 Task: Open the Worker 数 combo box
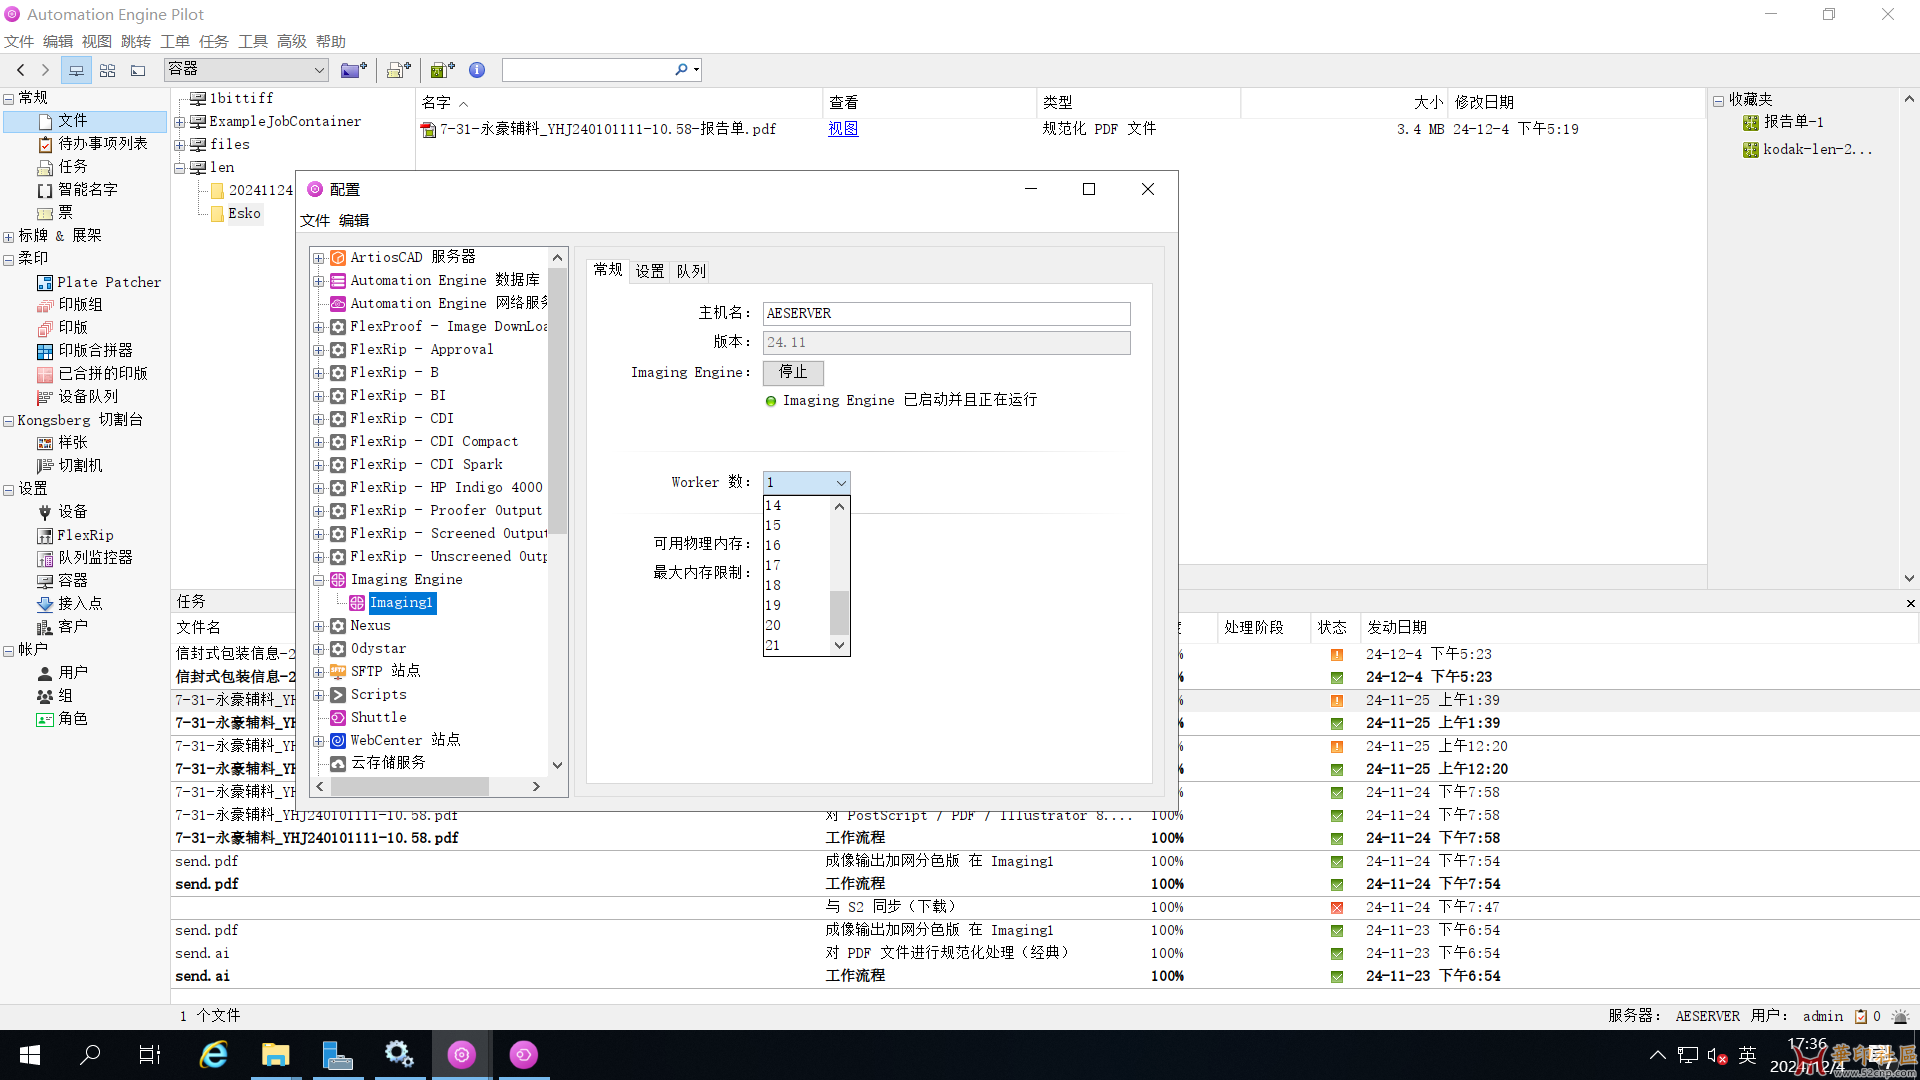[x=806, y=482]
